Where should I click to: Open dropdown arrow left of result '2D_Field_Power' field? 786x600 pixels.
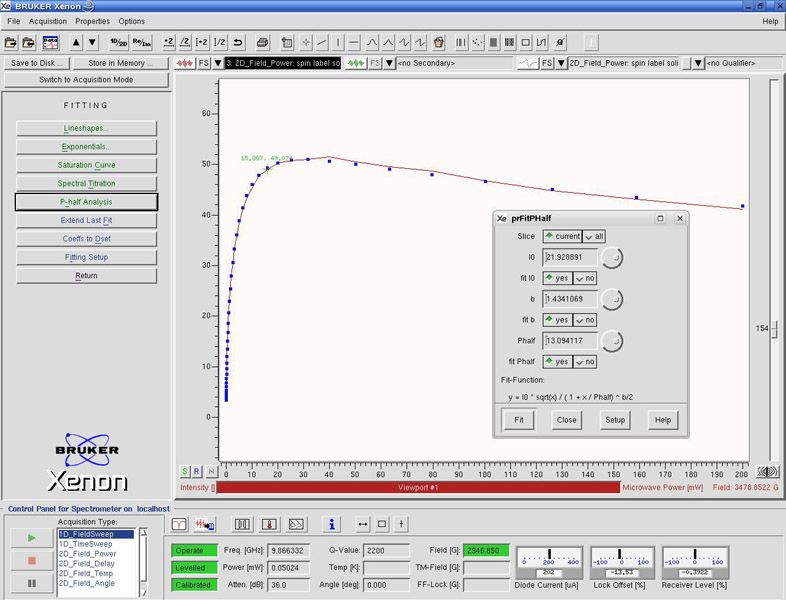tap(561, 63)
